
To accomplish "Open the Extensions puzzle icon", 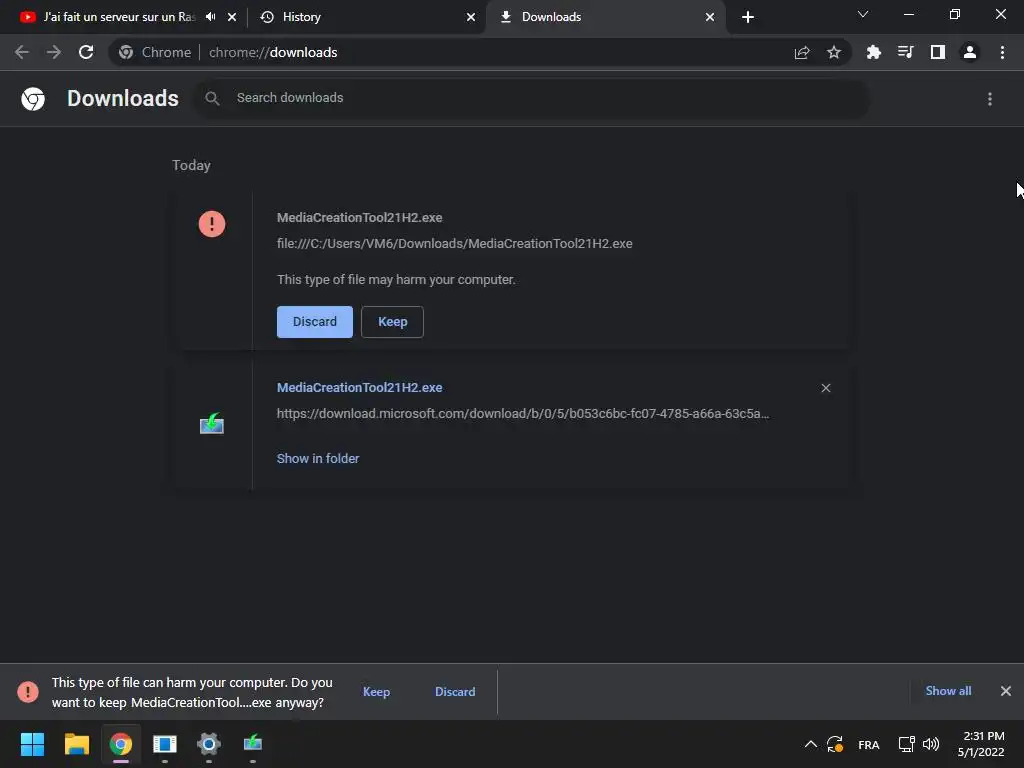I will (x=873, y=52).
